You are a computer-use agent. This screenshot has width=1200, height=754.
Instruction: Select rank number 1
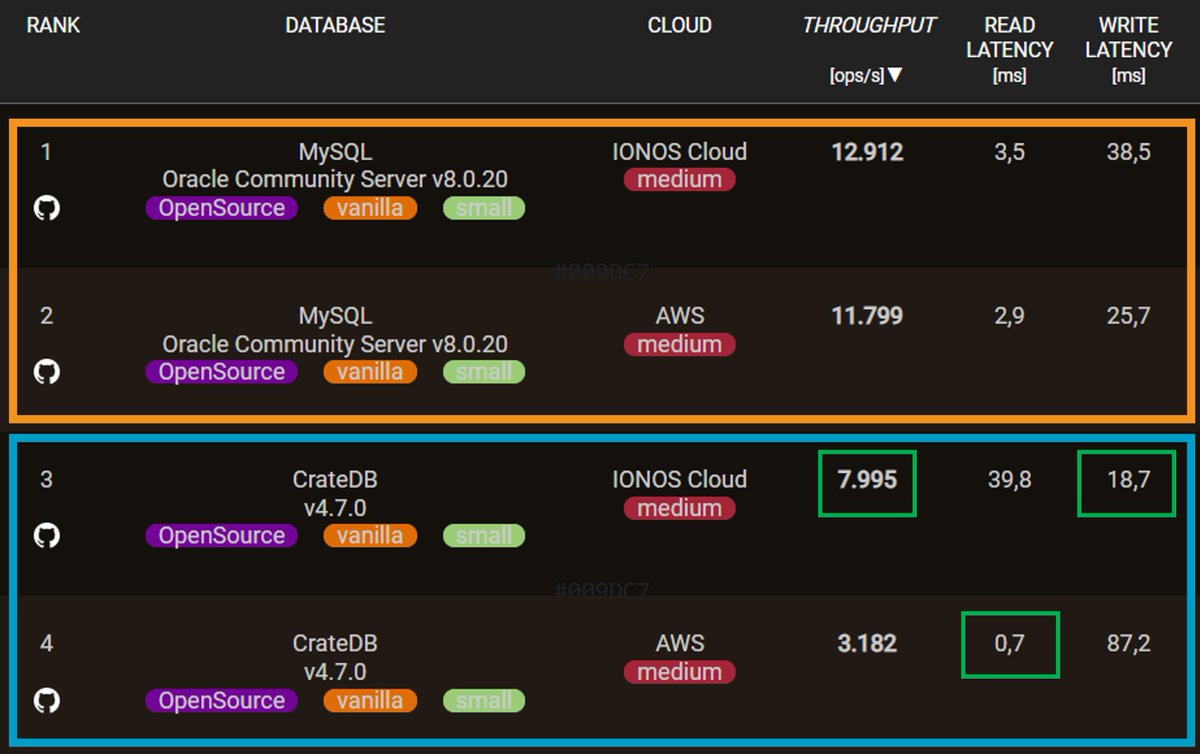46,152
